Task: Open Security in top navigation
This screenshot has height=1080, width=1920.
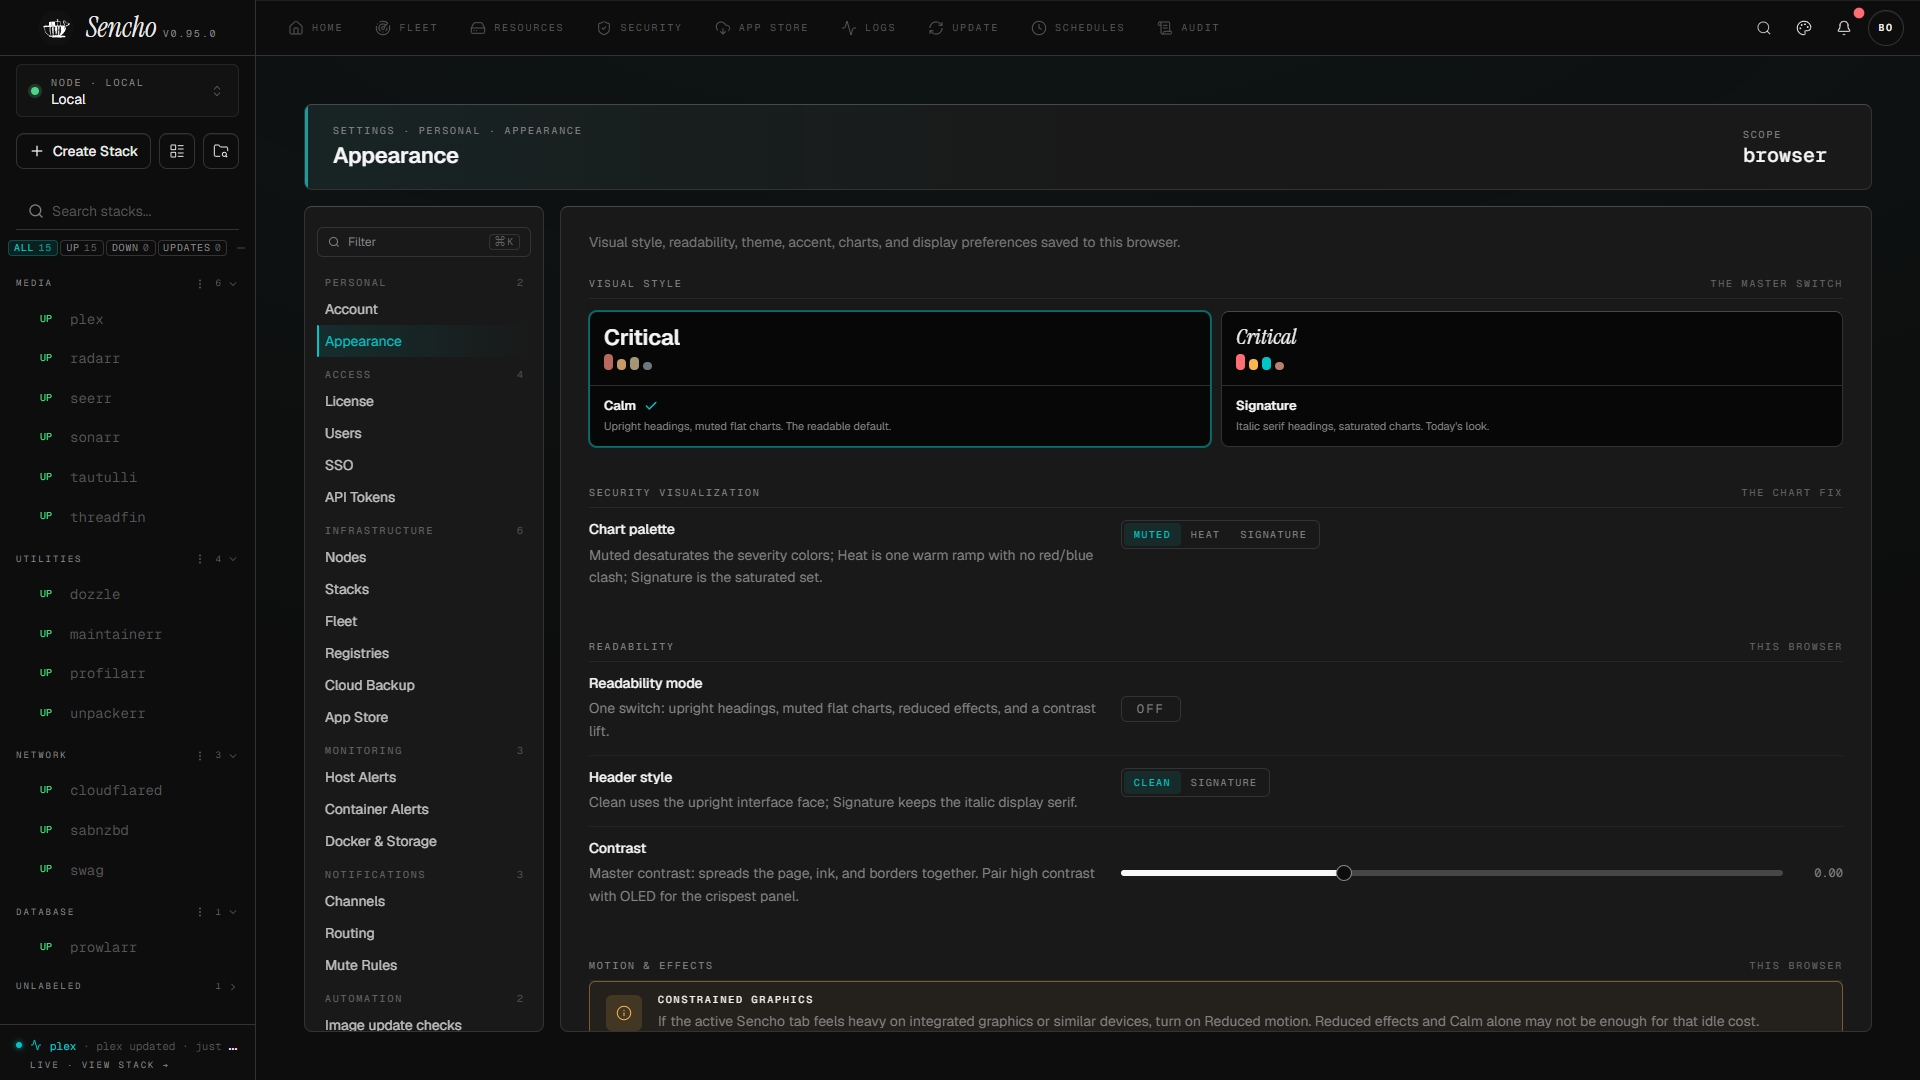Action: click(x=639, y=28)
